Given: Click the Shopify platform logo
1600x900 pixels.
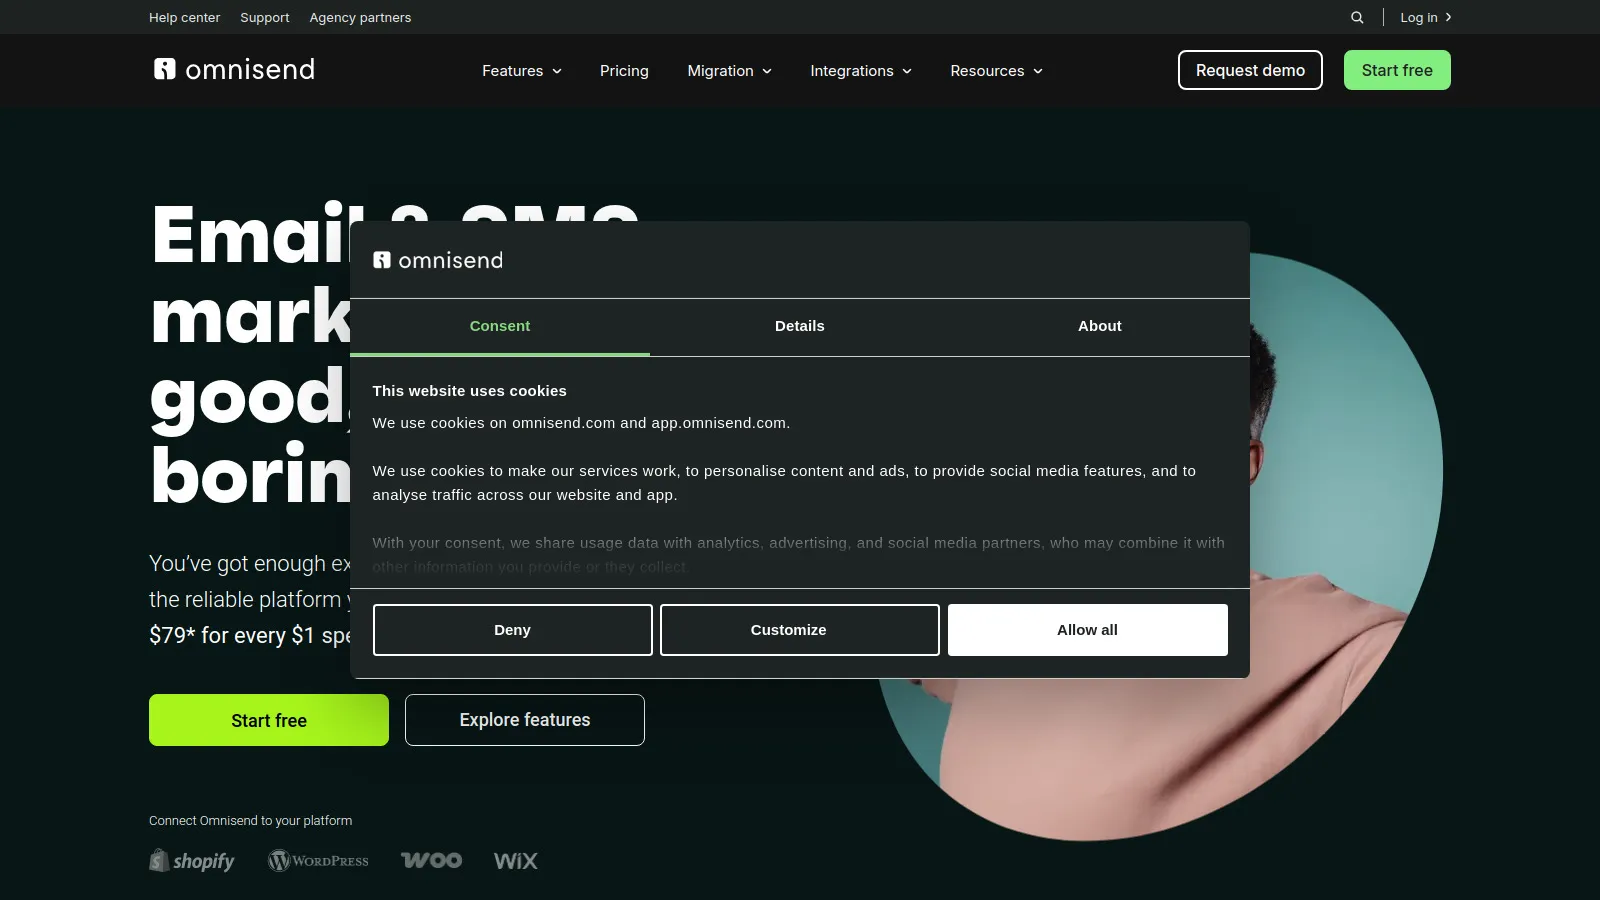Looking at the screenshot, I should (x=192, y=861).
